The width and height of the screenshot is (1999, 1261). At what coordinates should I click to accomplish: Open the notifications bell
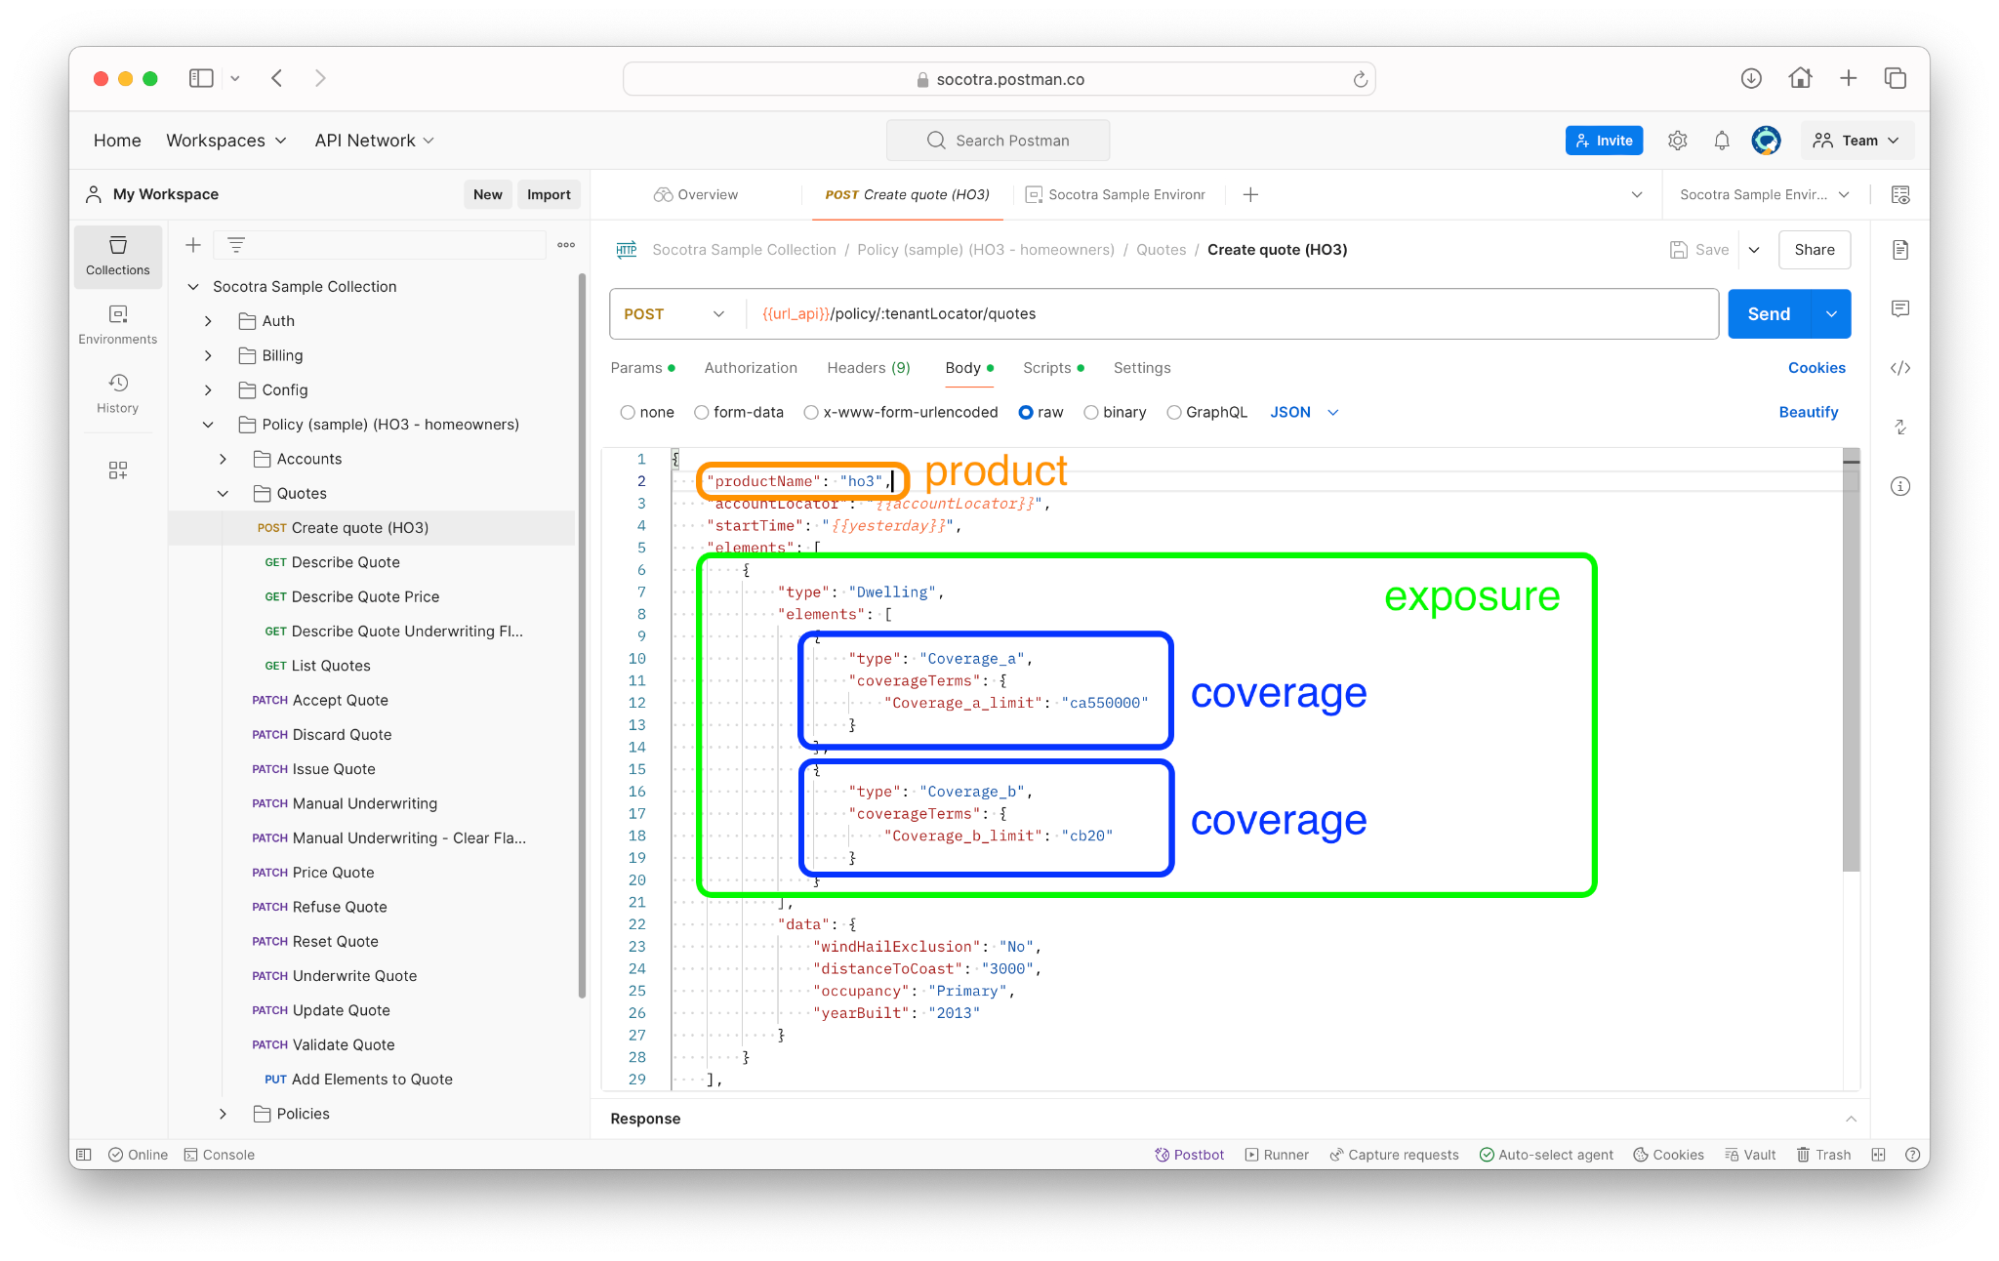tap(1721, 141)
